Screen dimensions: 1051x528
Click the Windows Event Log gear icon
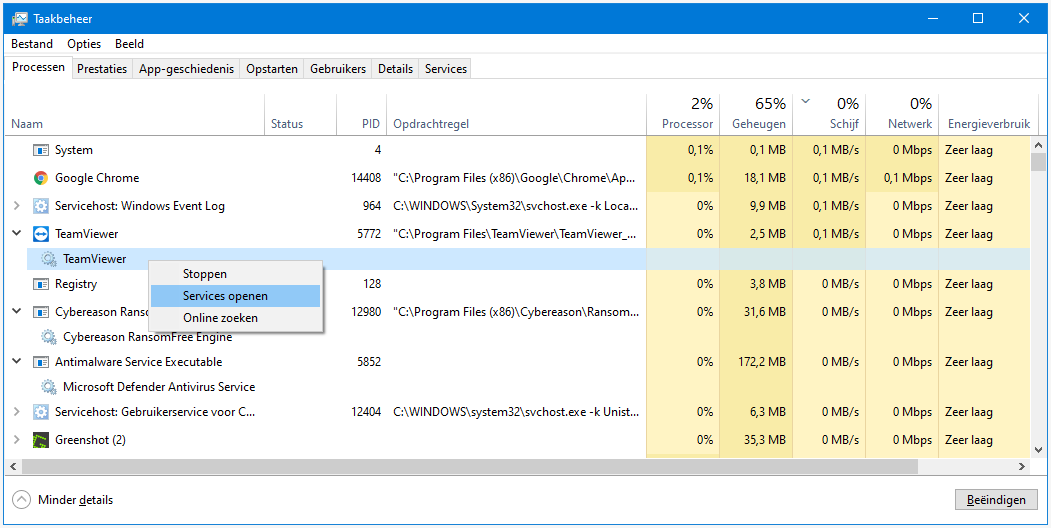point(41,206)
